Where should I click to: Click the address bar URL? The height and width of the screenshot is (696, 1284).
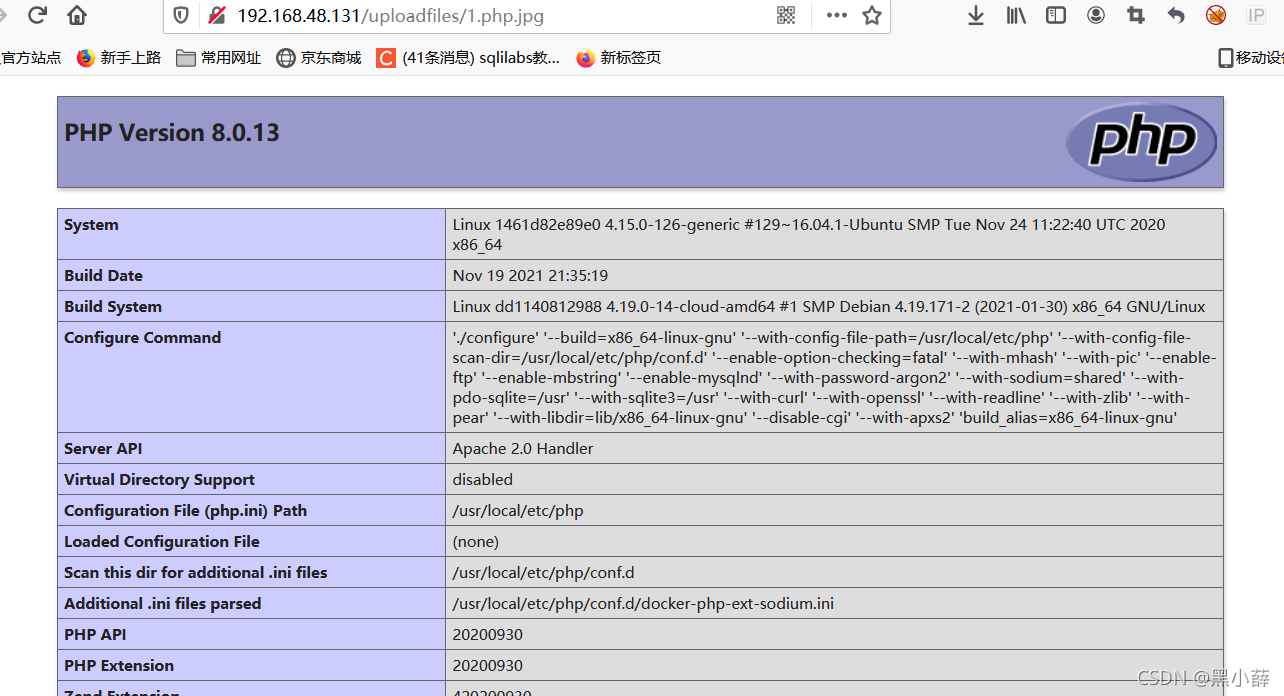pyautogui.click(x=391, y=16)
